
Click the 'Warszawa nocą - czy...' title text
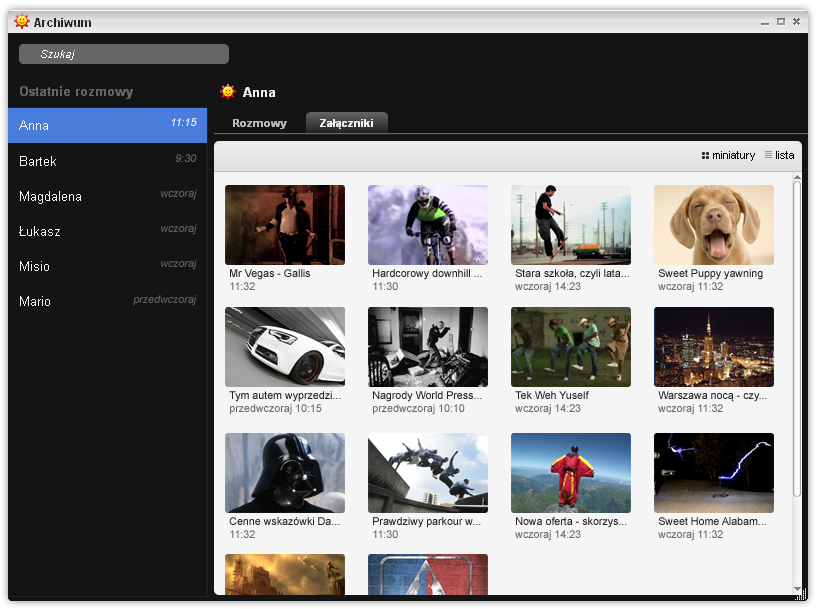[712, 395]
